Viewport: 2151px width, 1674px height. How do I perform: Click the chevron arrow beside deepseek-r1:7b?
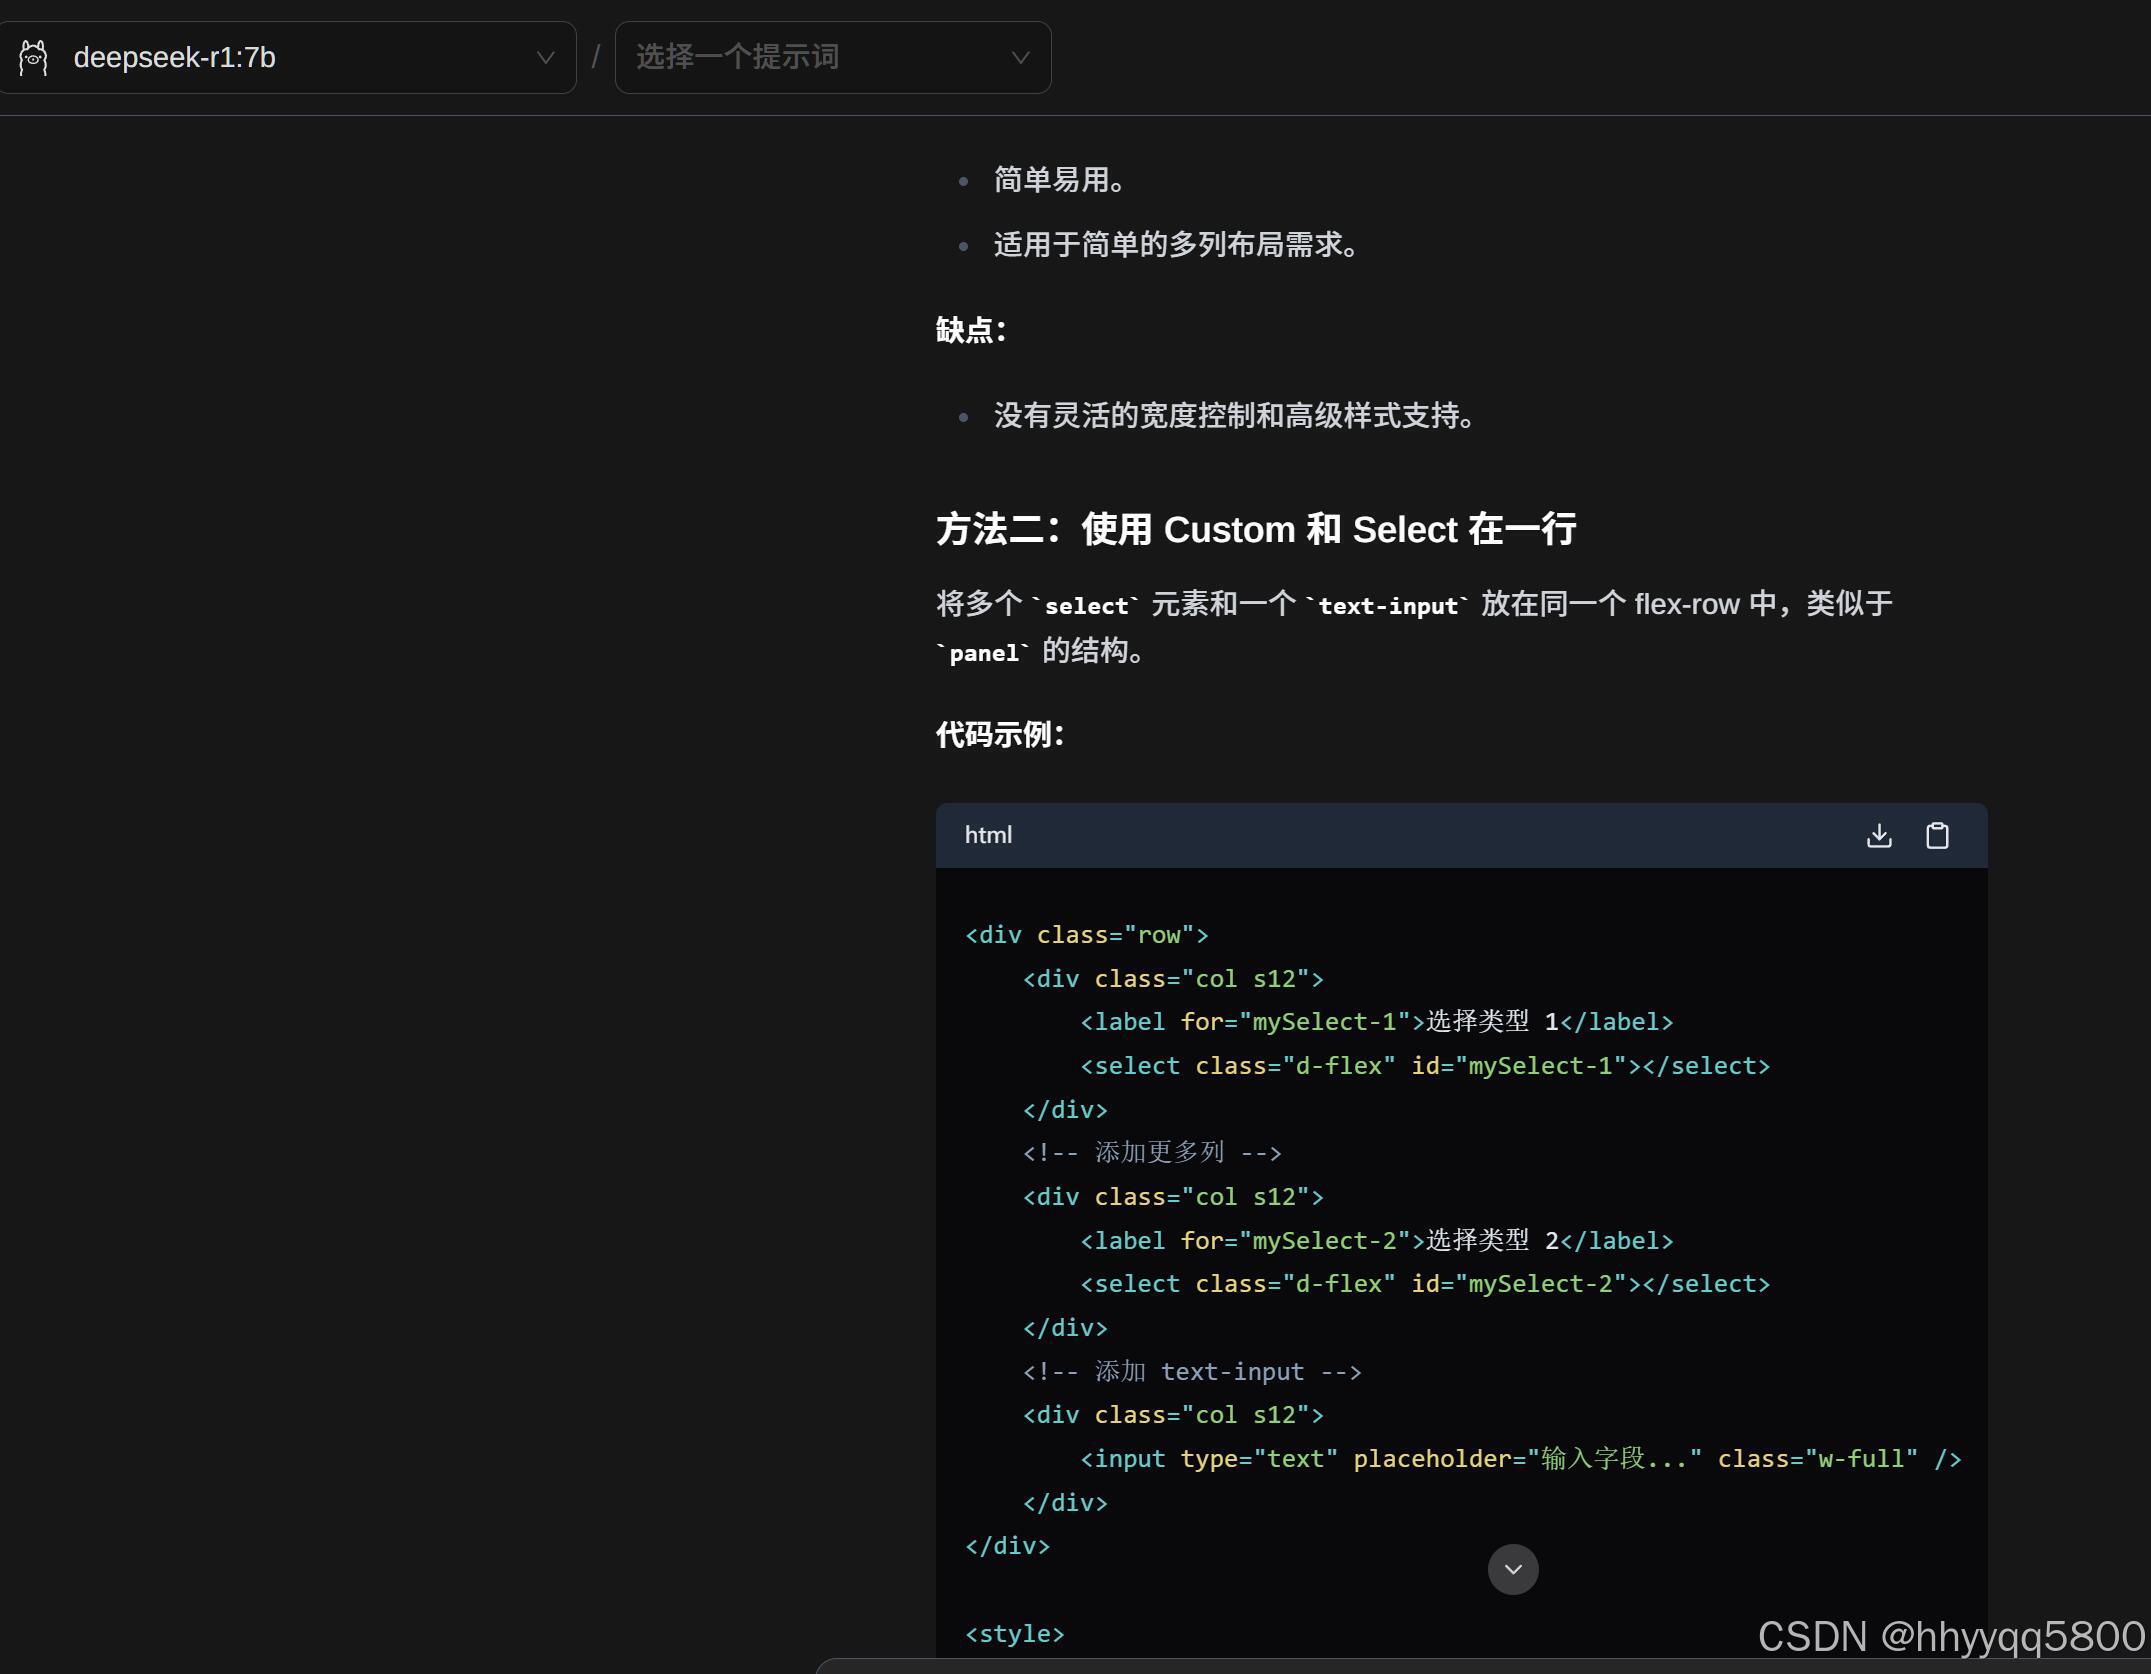pos(545,58)
